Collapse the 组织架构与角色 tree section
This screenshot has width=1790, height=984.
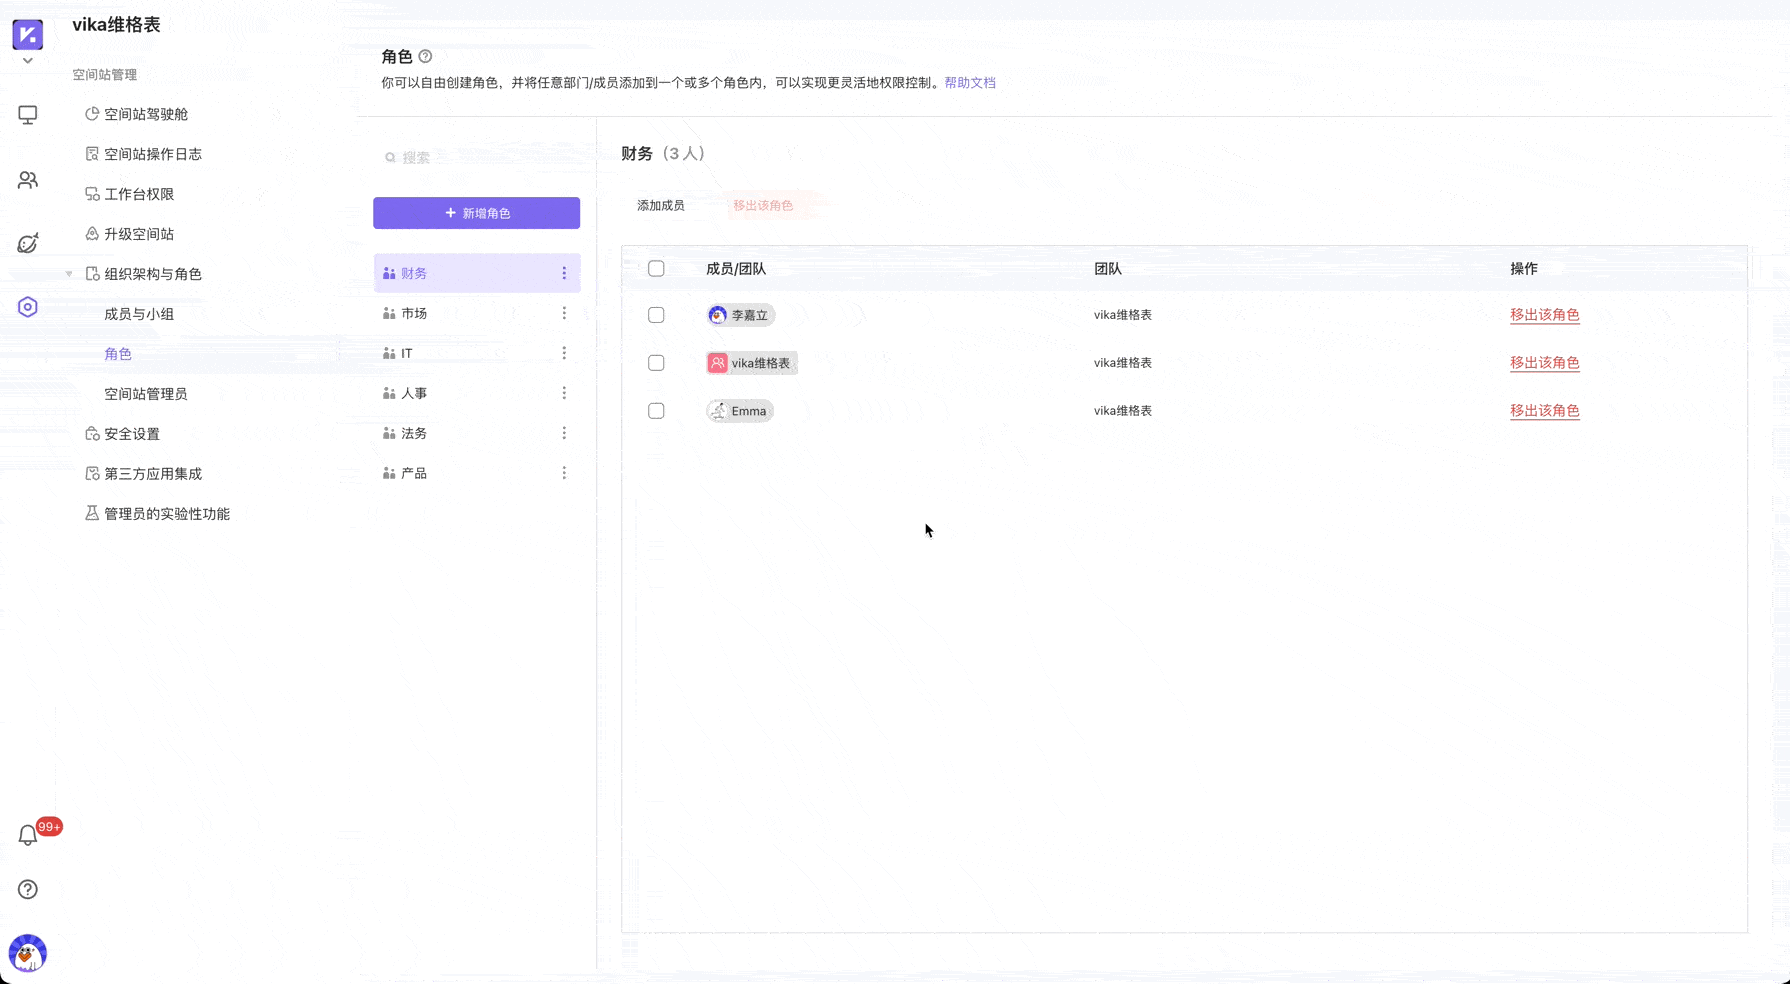click(69, 274)
